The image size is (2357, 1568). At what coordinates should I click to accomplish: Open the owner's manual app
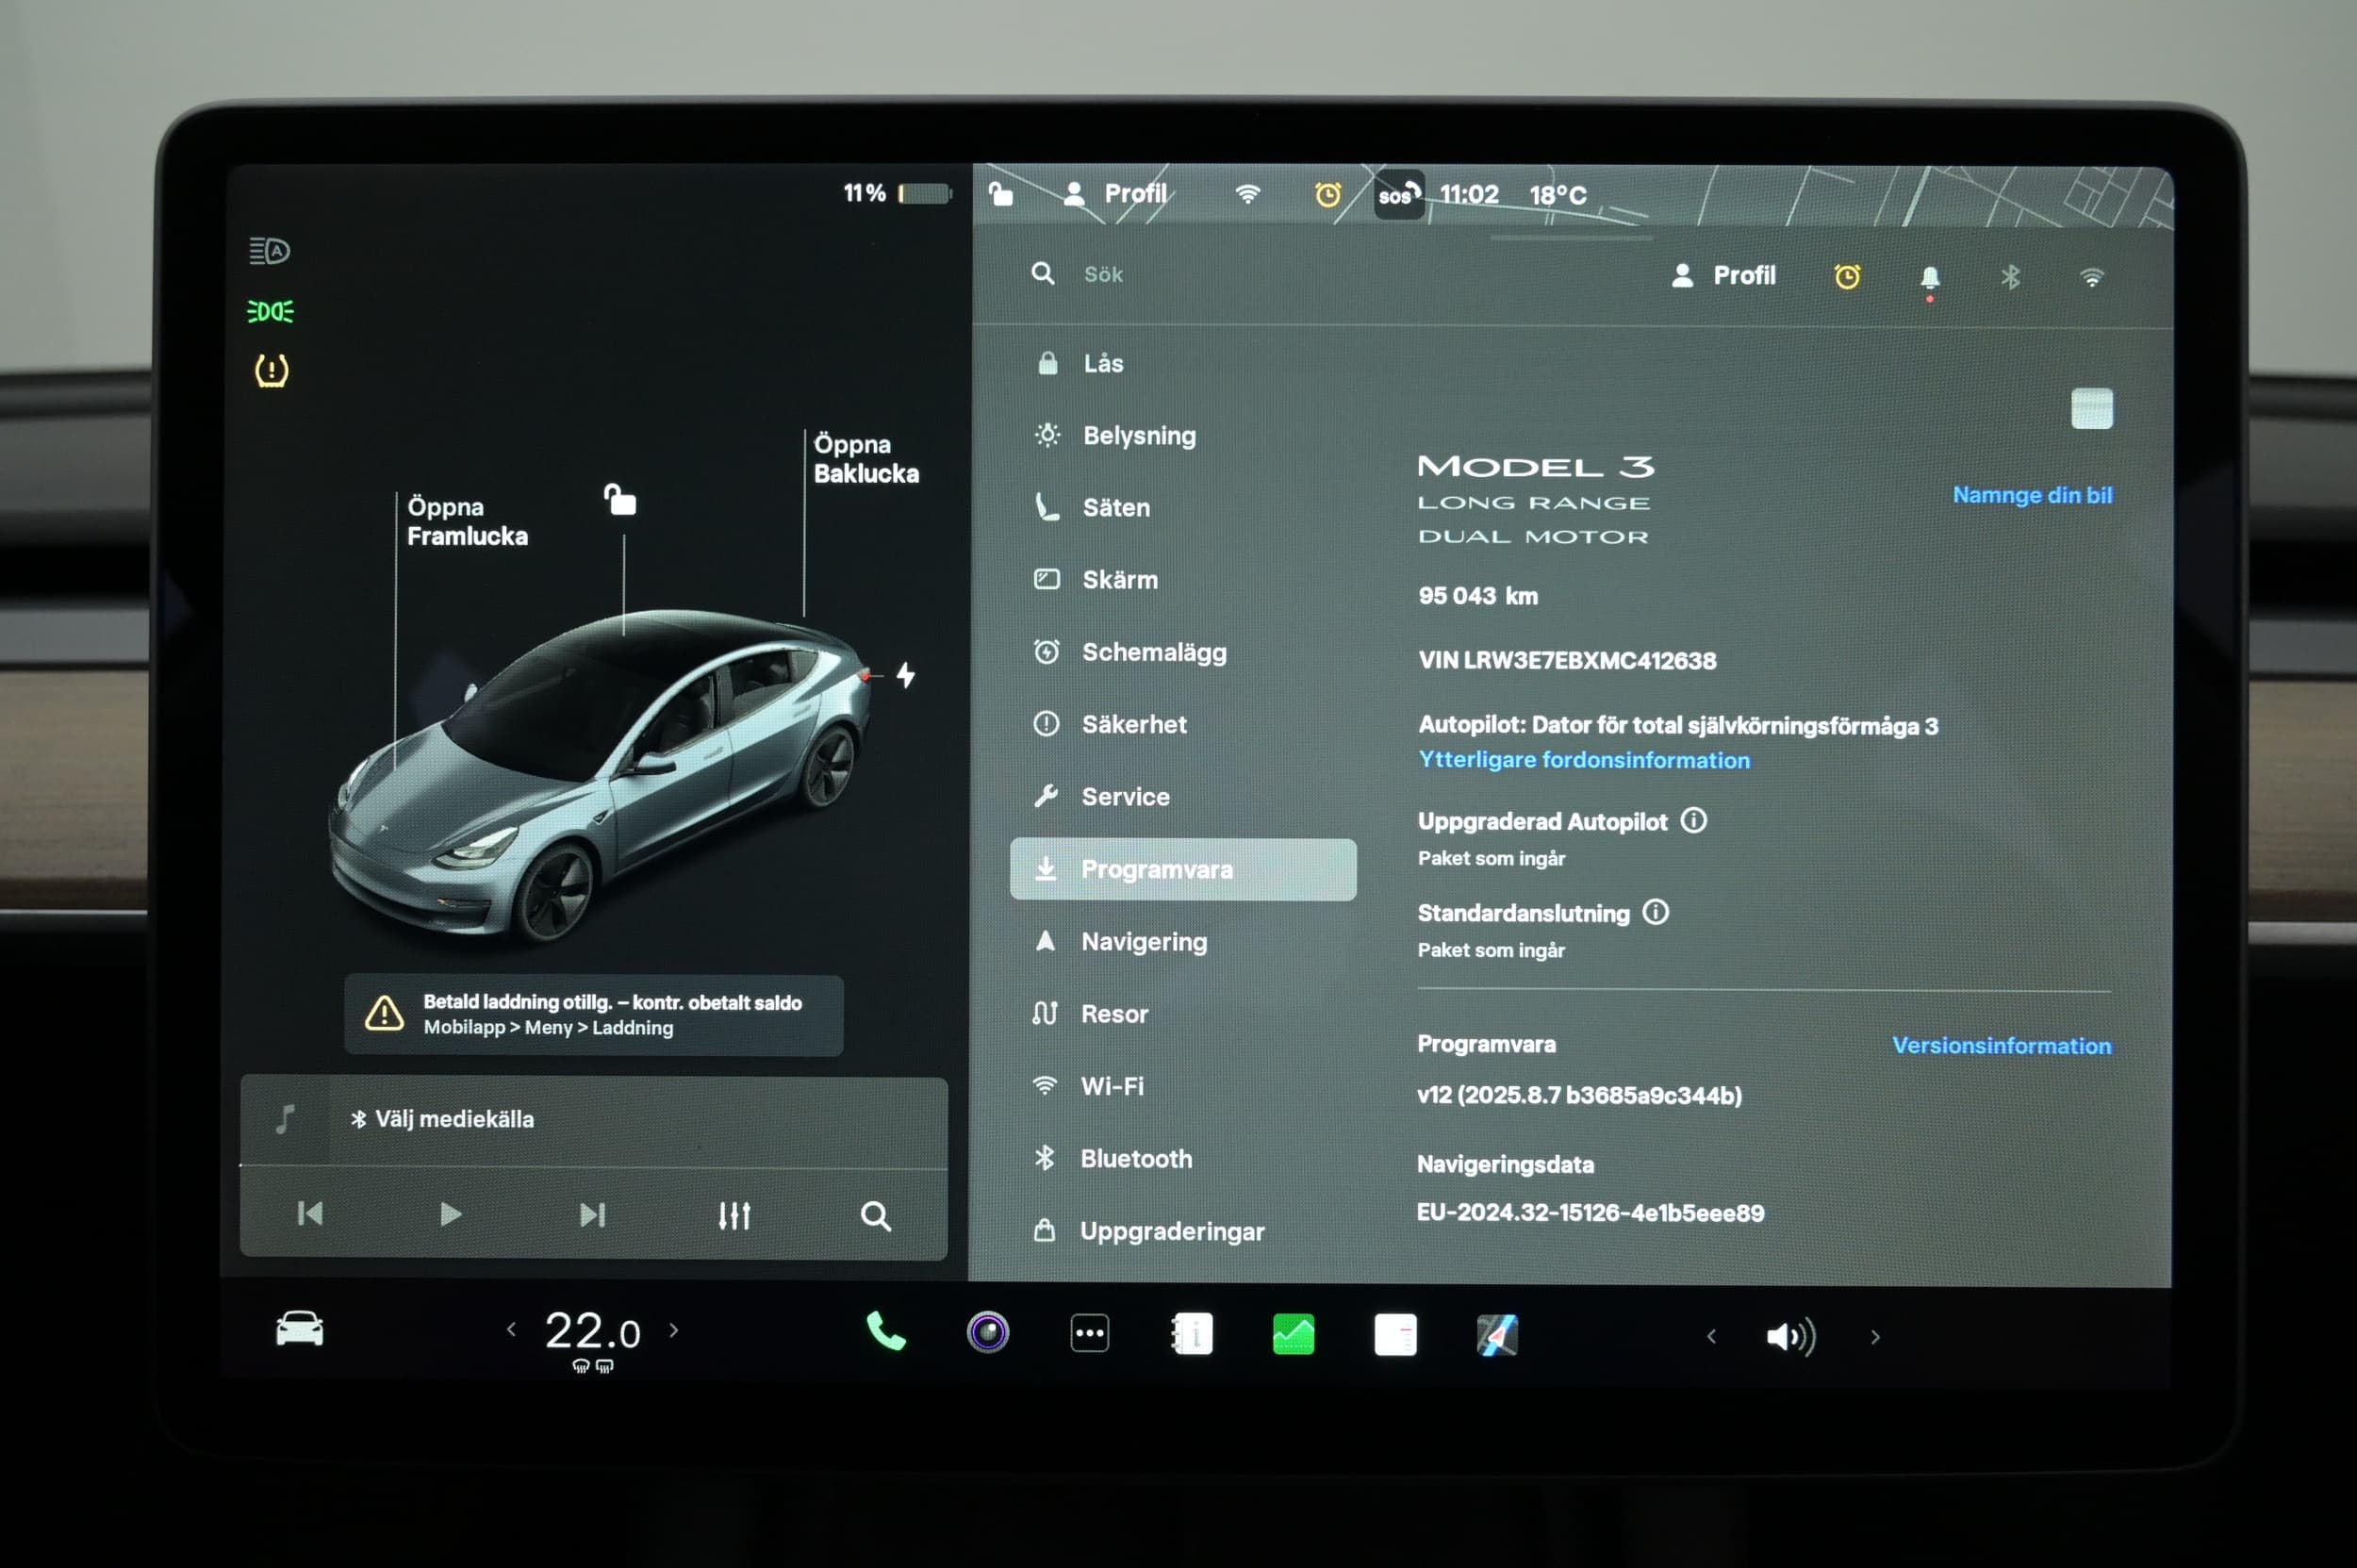1192,1334
